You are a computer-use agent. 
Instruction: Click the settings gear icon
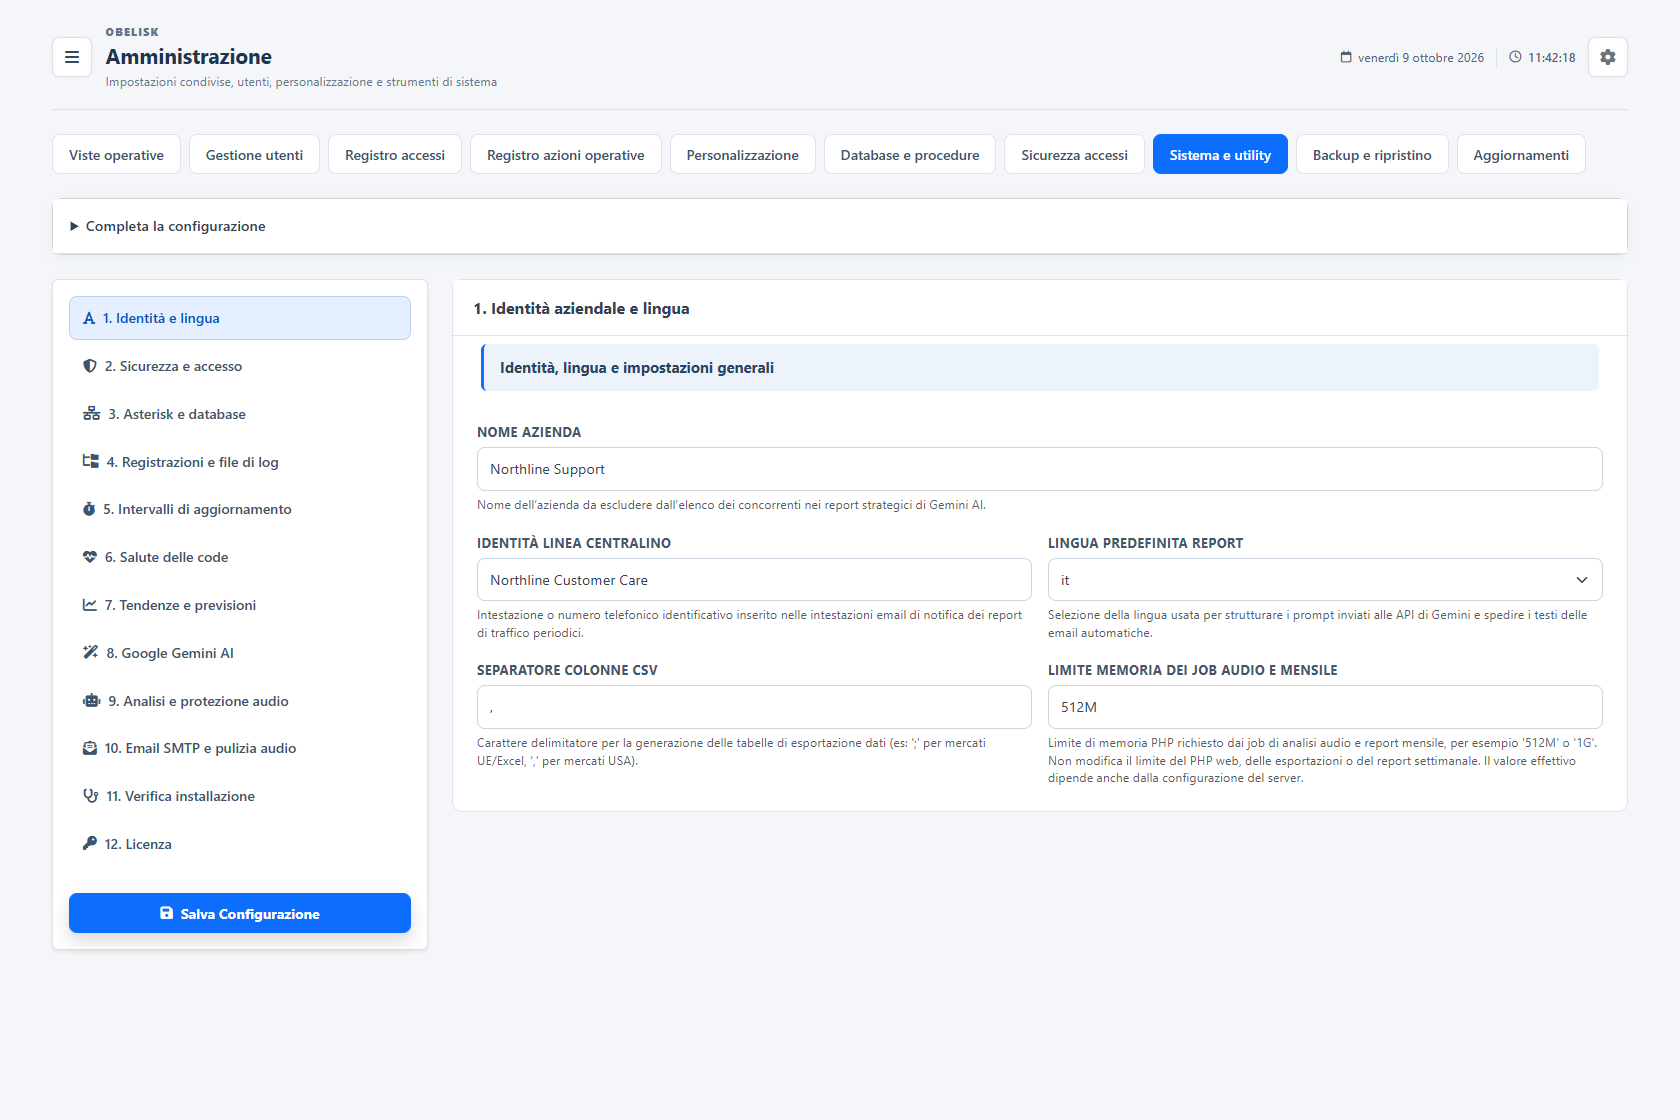click(1607, 57)
